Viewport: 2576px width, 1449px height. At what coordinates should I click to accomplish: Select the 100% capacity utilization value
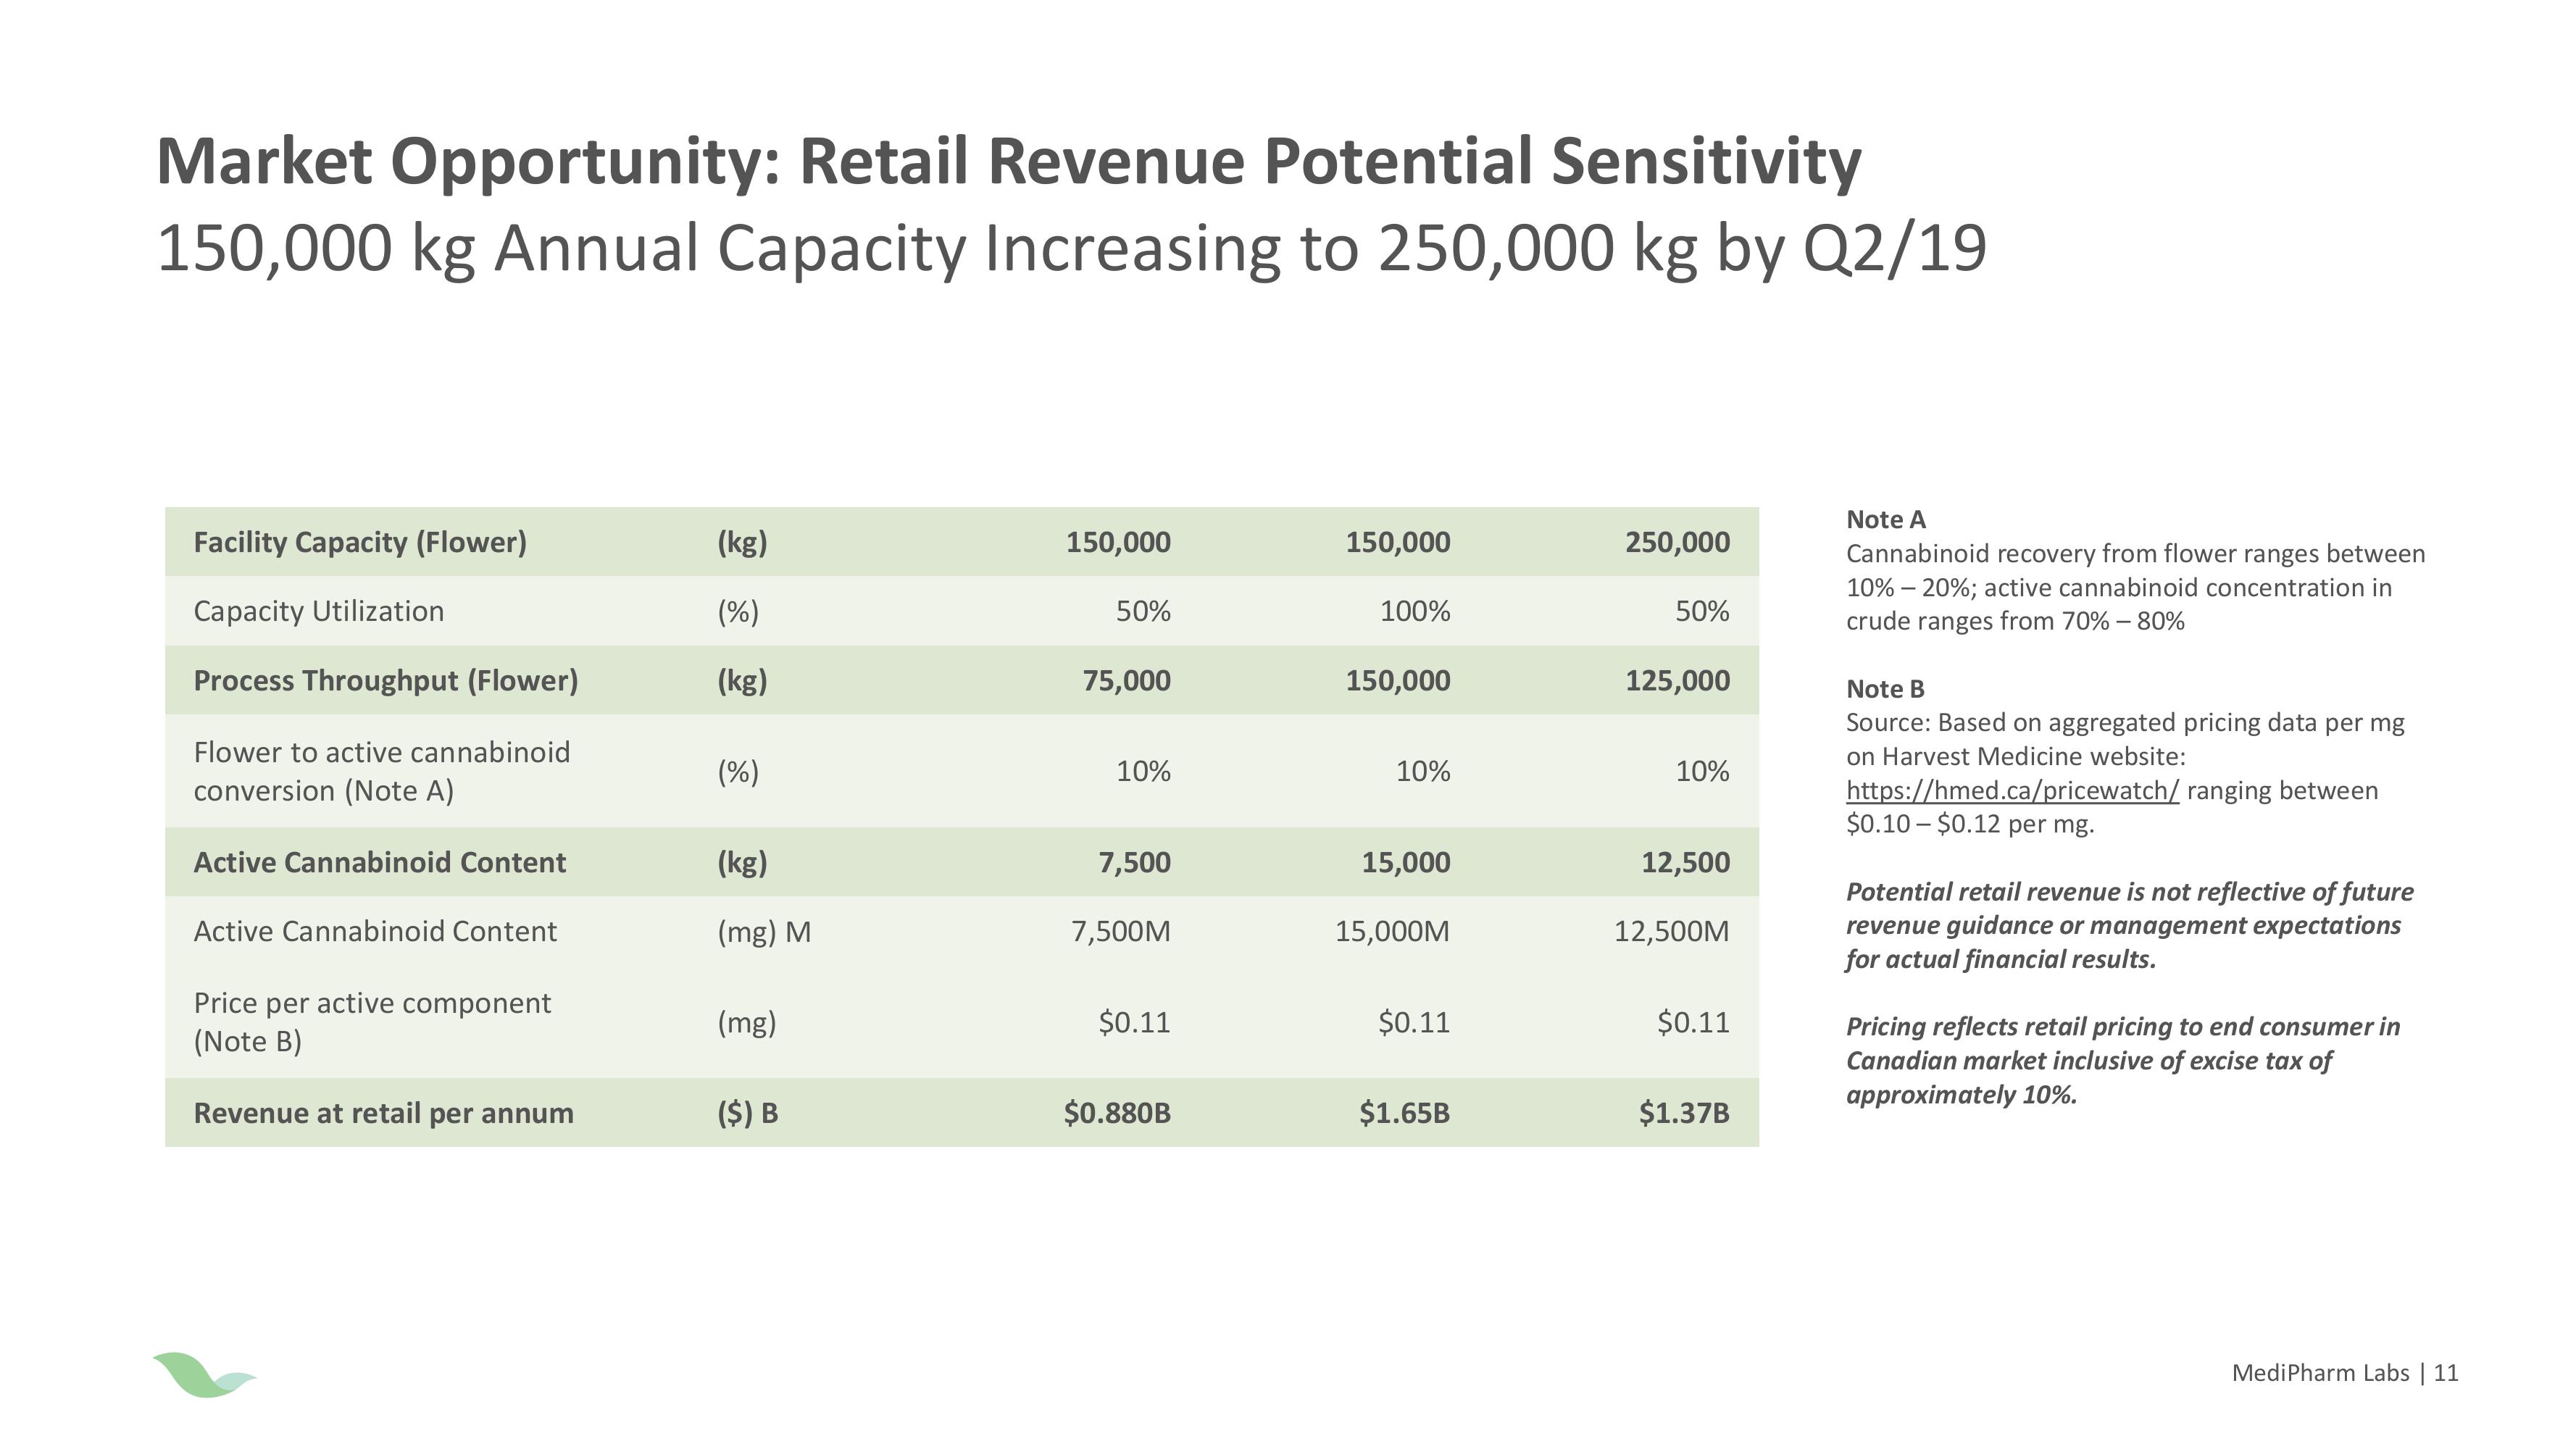click(x=1415, y=611)
